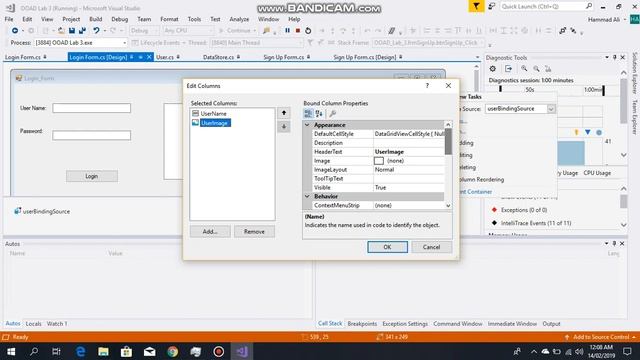Viewport: 640px width, 360px height.
Task: Click property grid scroll down arrow
Action: pos(448,205)
